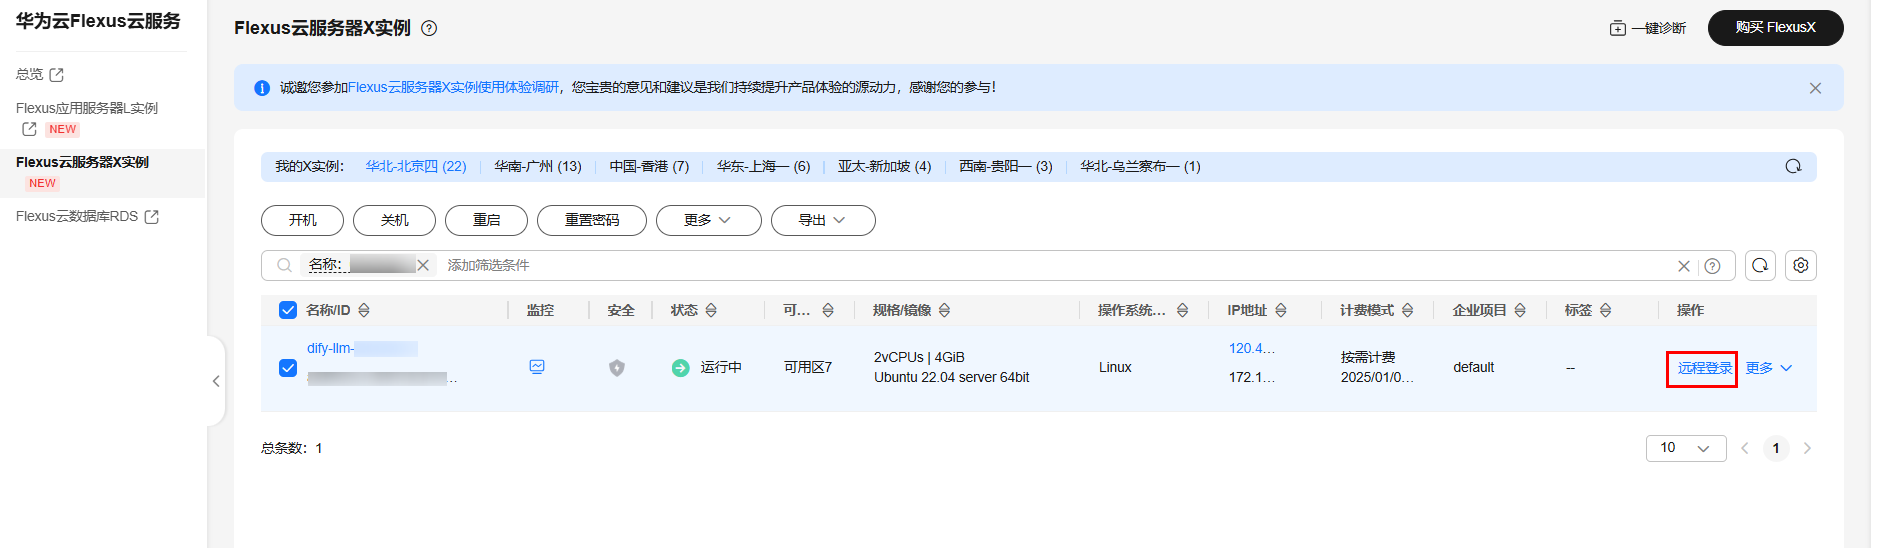Viewport: 1877px width, 548px height.
Task: Open search help question-mark icon
Action: click(1712, 266)
